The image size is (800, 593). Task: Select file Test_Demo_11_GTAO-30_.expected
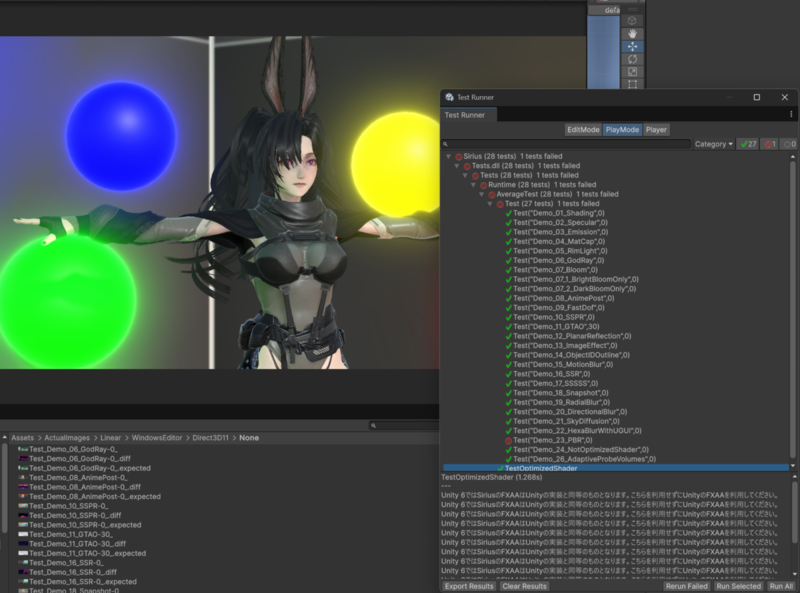pyautogui.click(x=87, y=553)
